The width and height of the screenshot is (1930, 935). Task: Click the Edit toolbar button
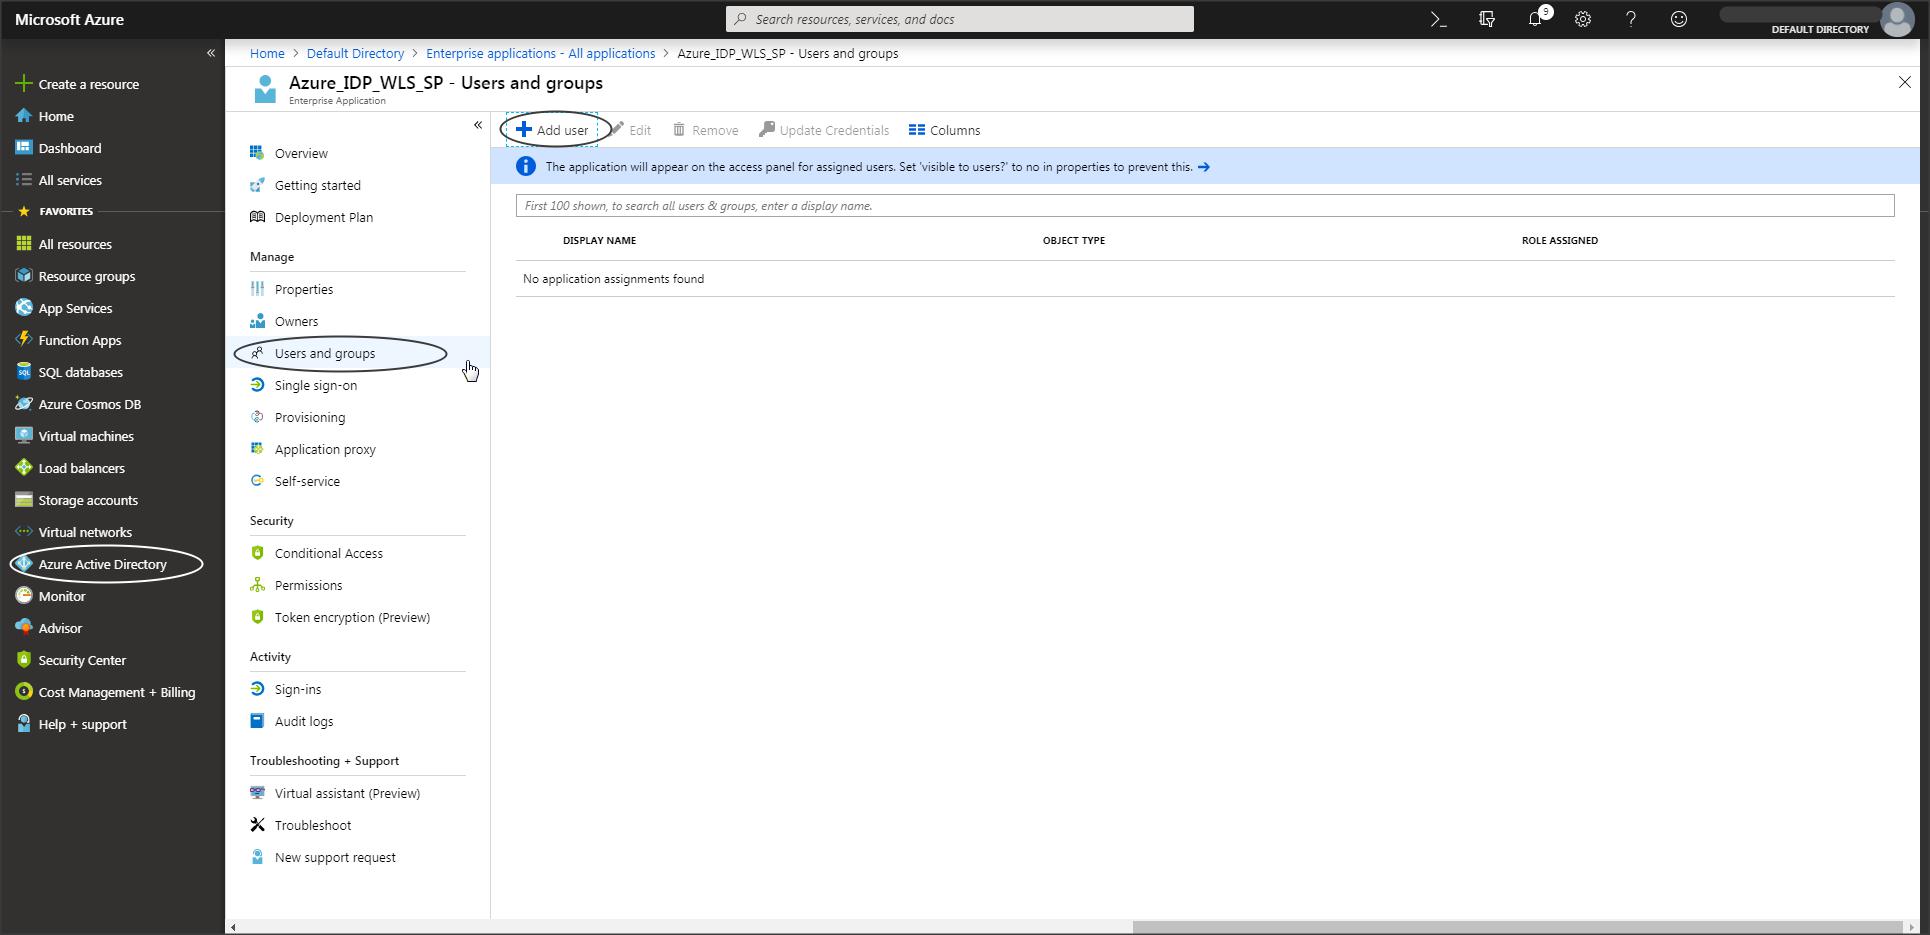(x=631, y=130)
